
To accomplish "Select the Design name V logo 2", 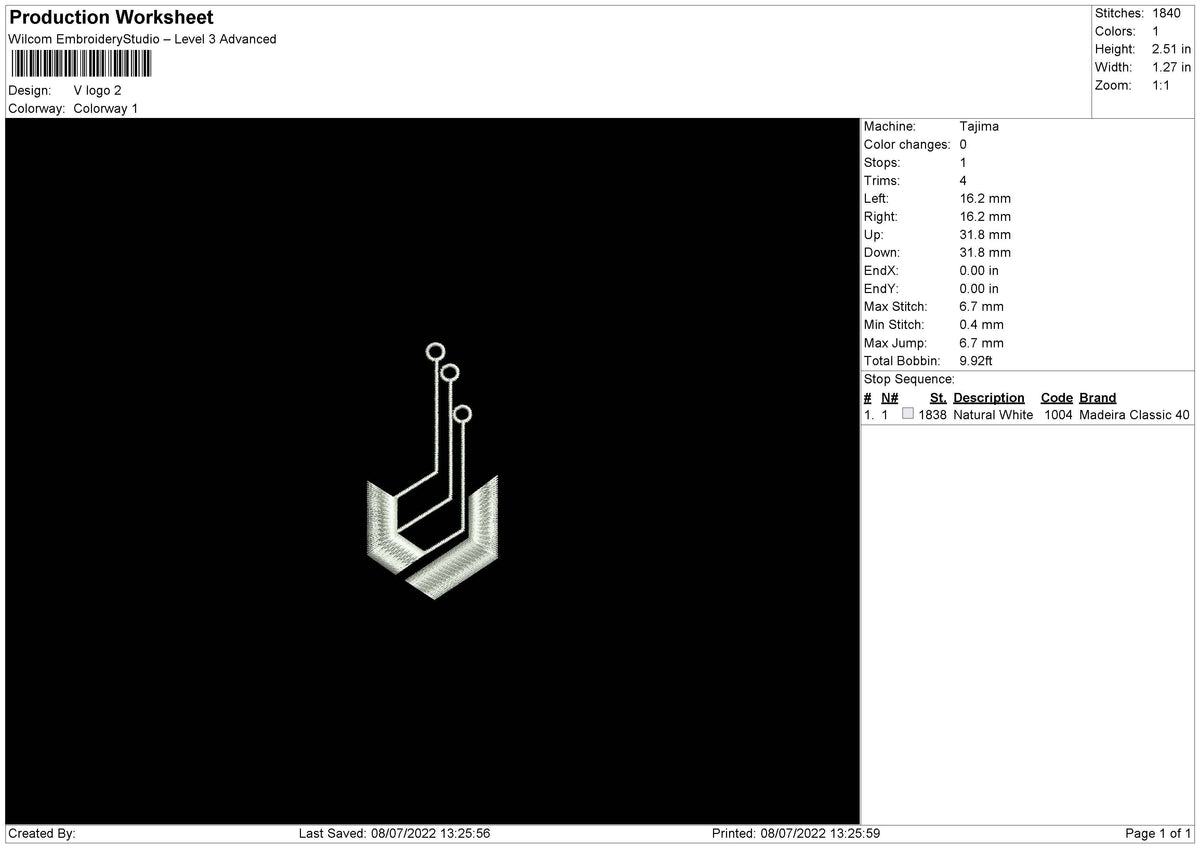I will 97,90.
